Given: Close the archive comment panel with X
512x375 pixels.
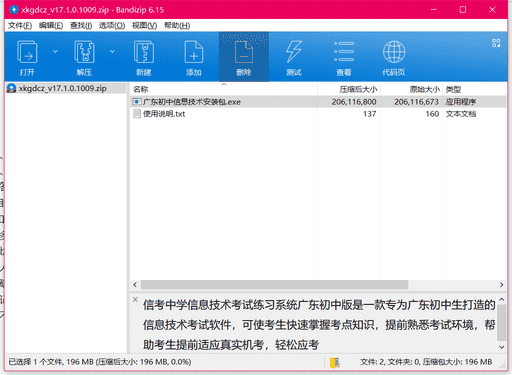Looking at the screenshot, I should click(135, 299).
